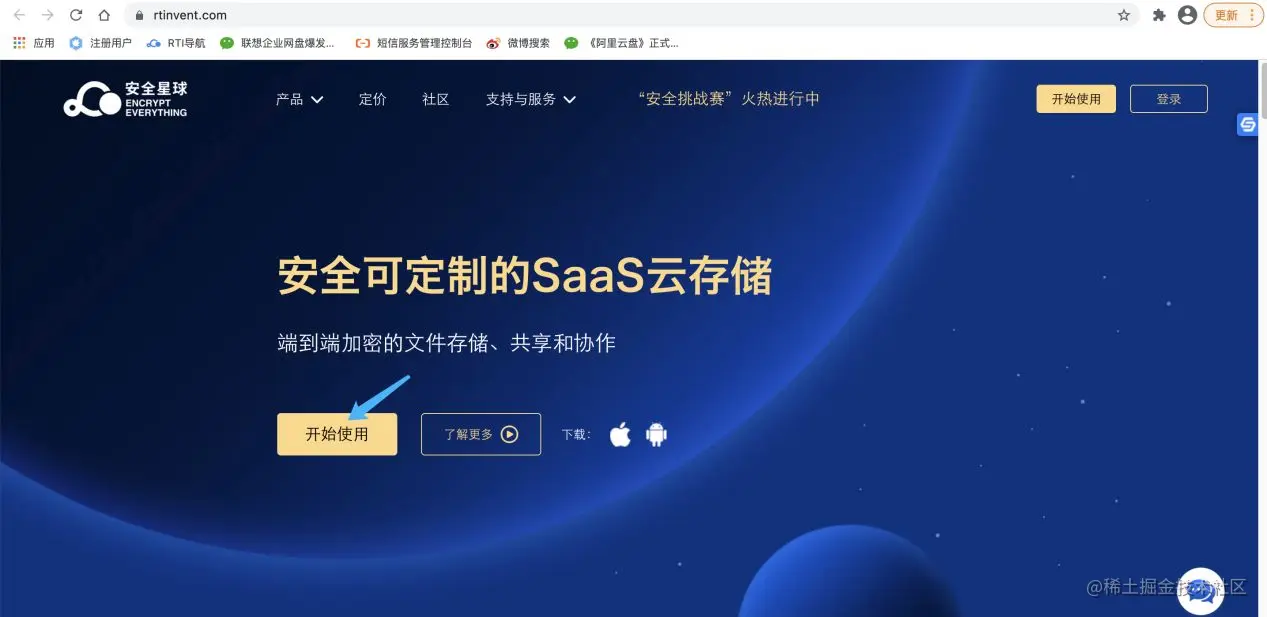Click the Apple download icon
This screenshot has height=617, width=1267.
[621, 434]
